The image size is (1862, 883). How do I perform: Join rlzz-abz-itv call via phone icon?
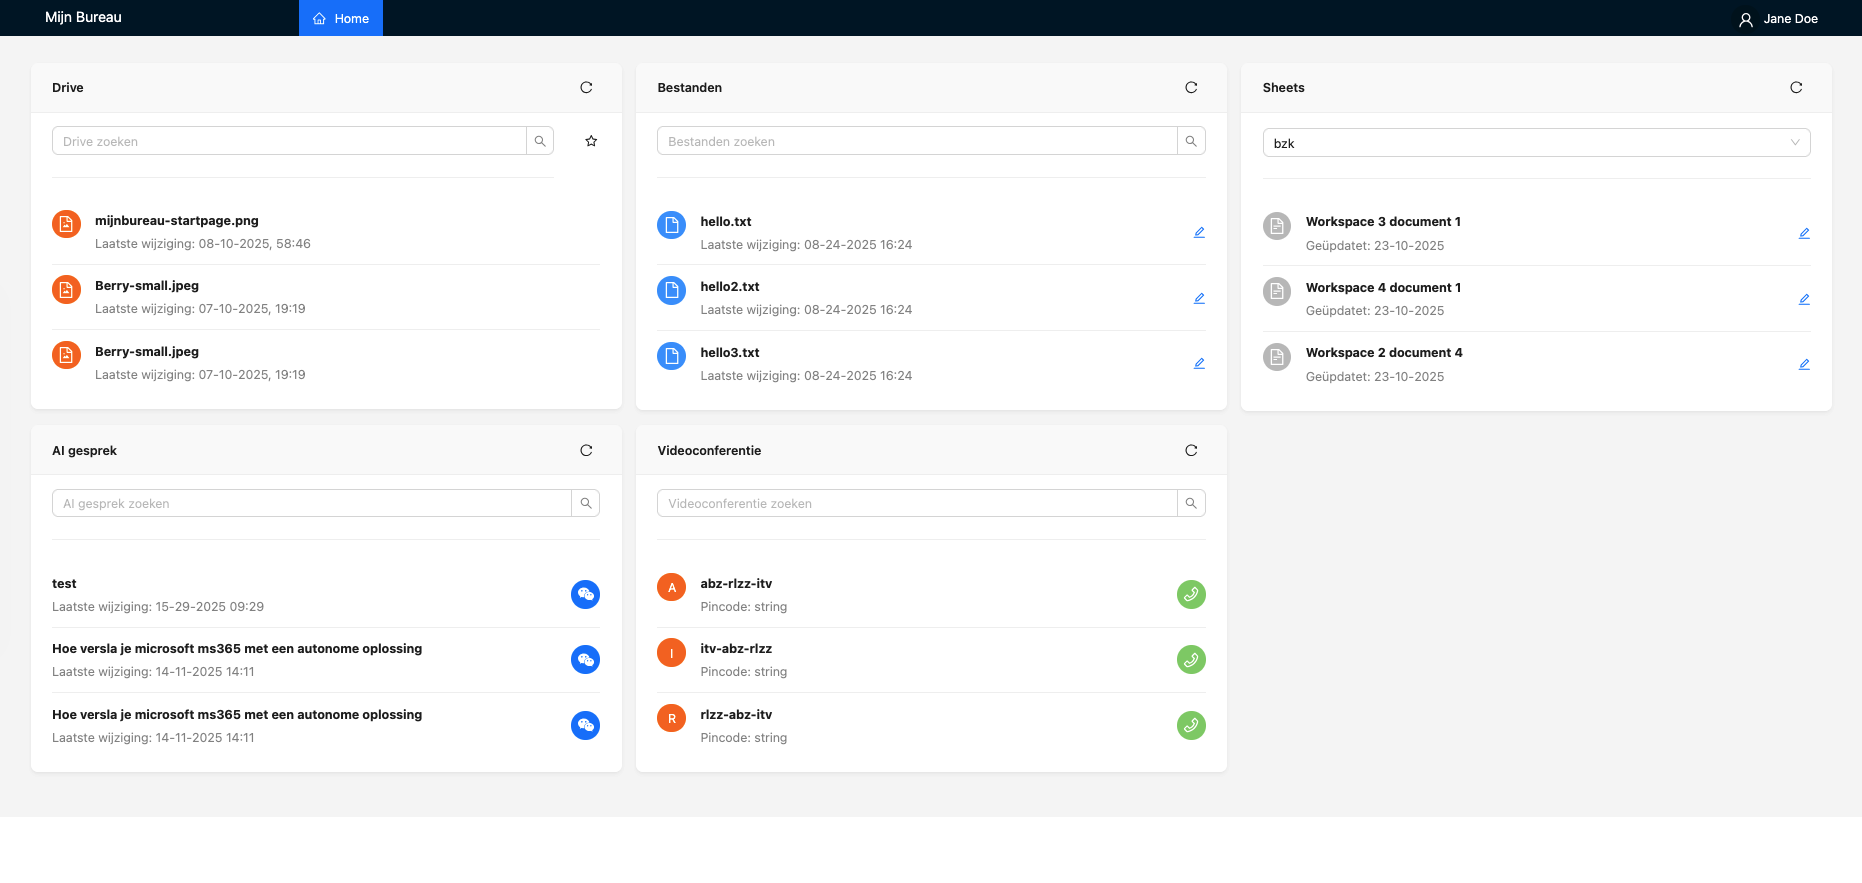click(x=1191, y=725)
